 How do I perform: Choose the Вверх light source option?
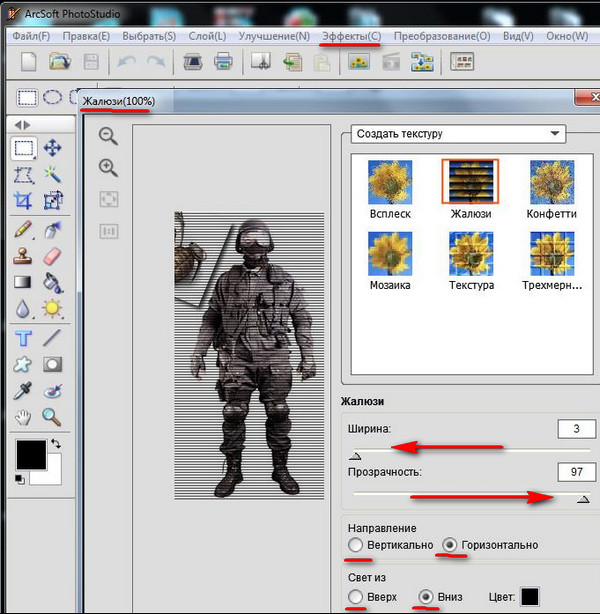click(357, 596)
